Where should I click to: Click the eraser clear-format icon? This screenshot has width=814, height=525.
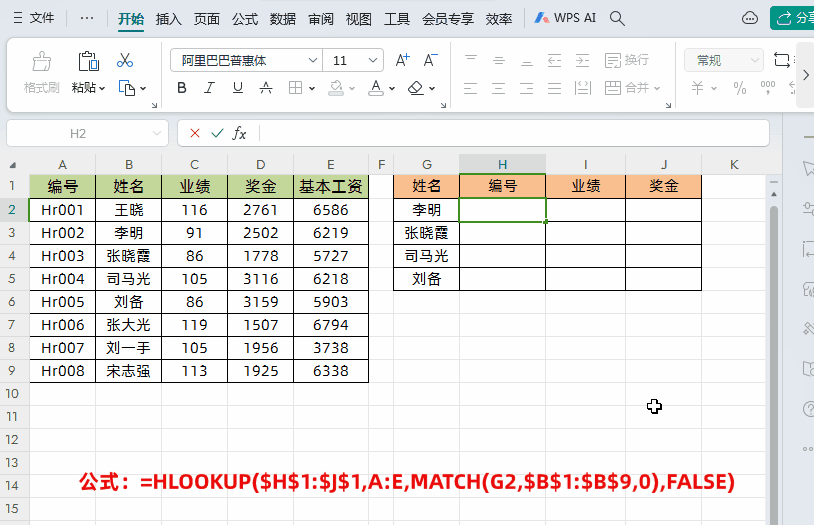pyautogui.click(x=416, y=88)
